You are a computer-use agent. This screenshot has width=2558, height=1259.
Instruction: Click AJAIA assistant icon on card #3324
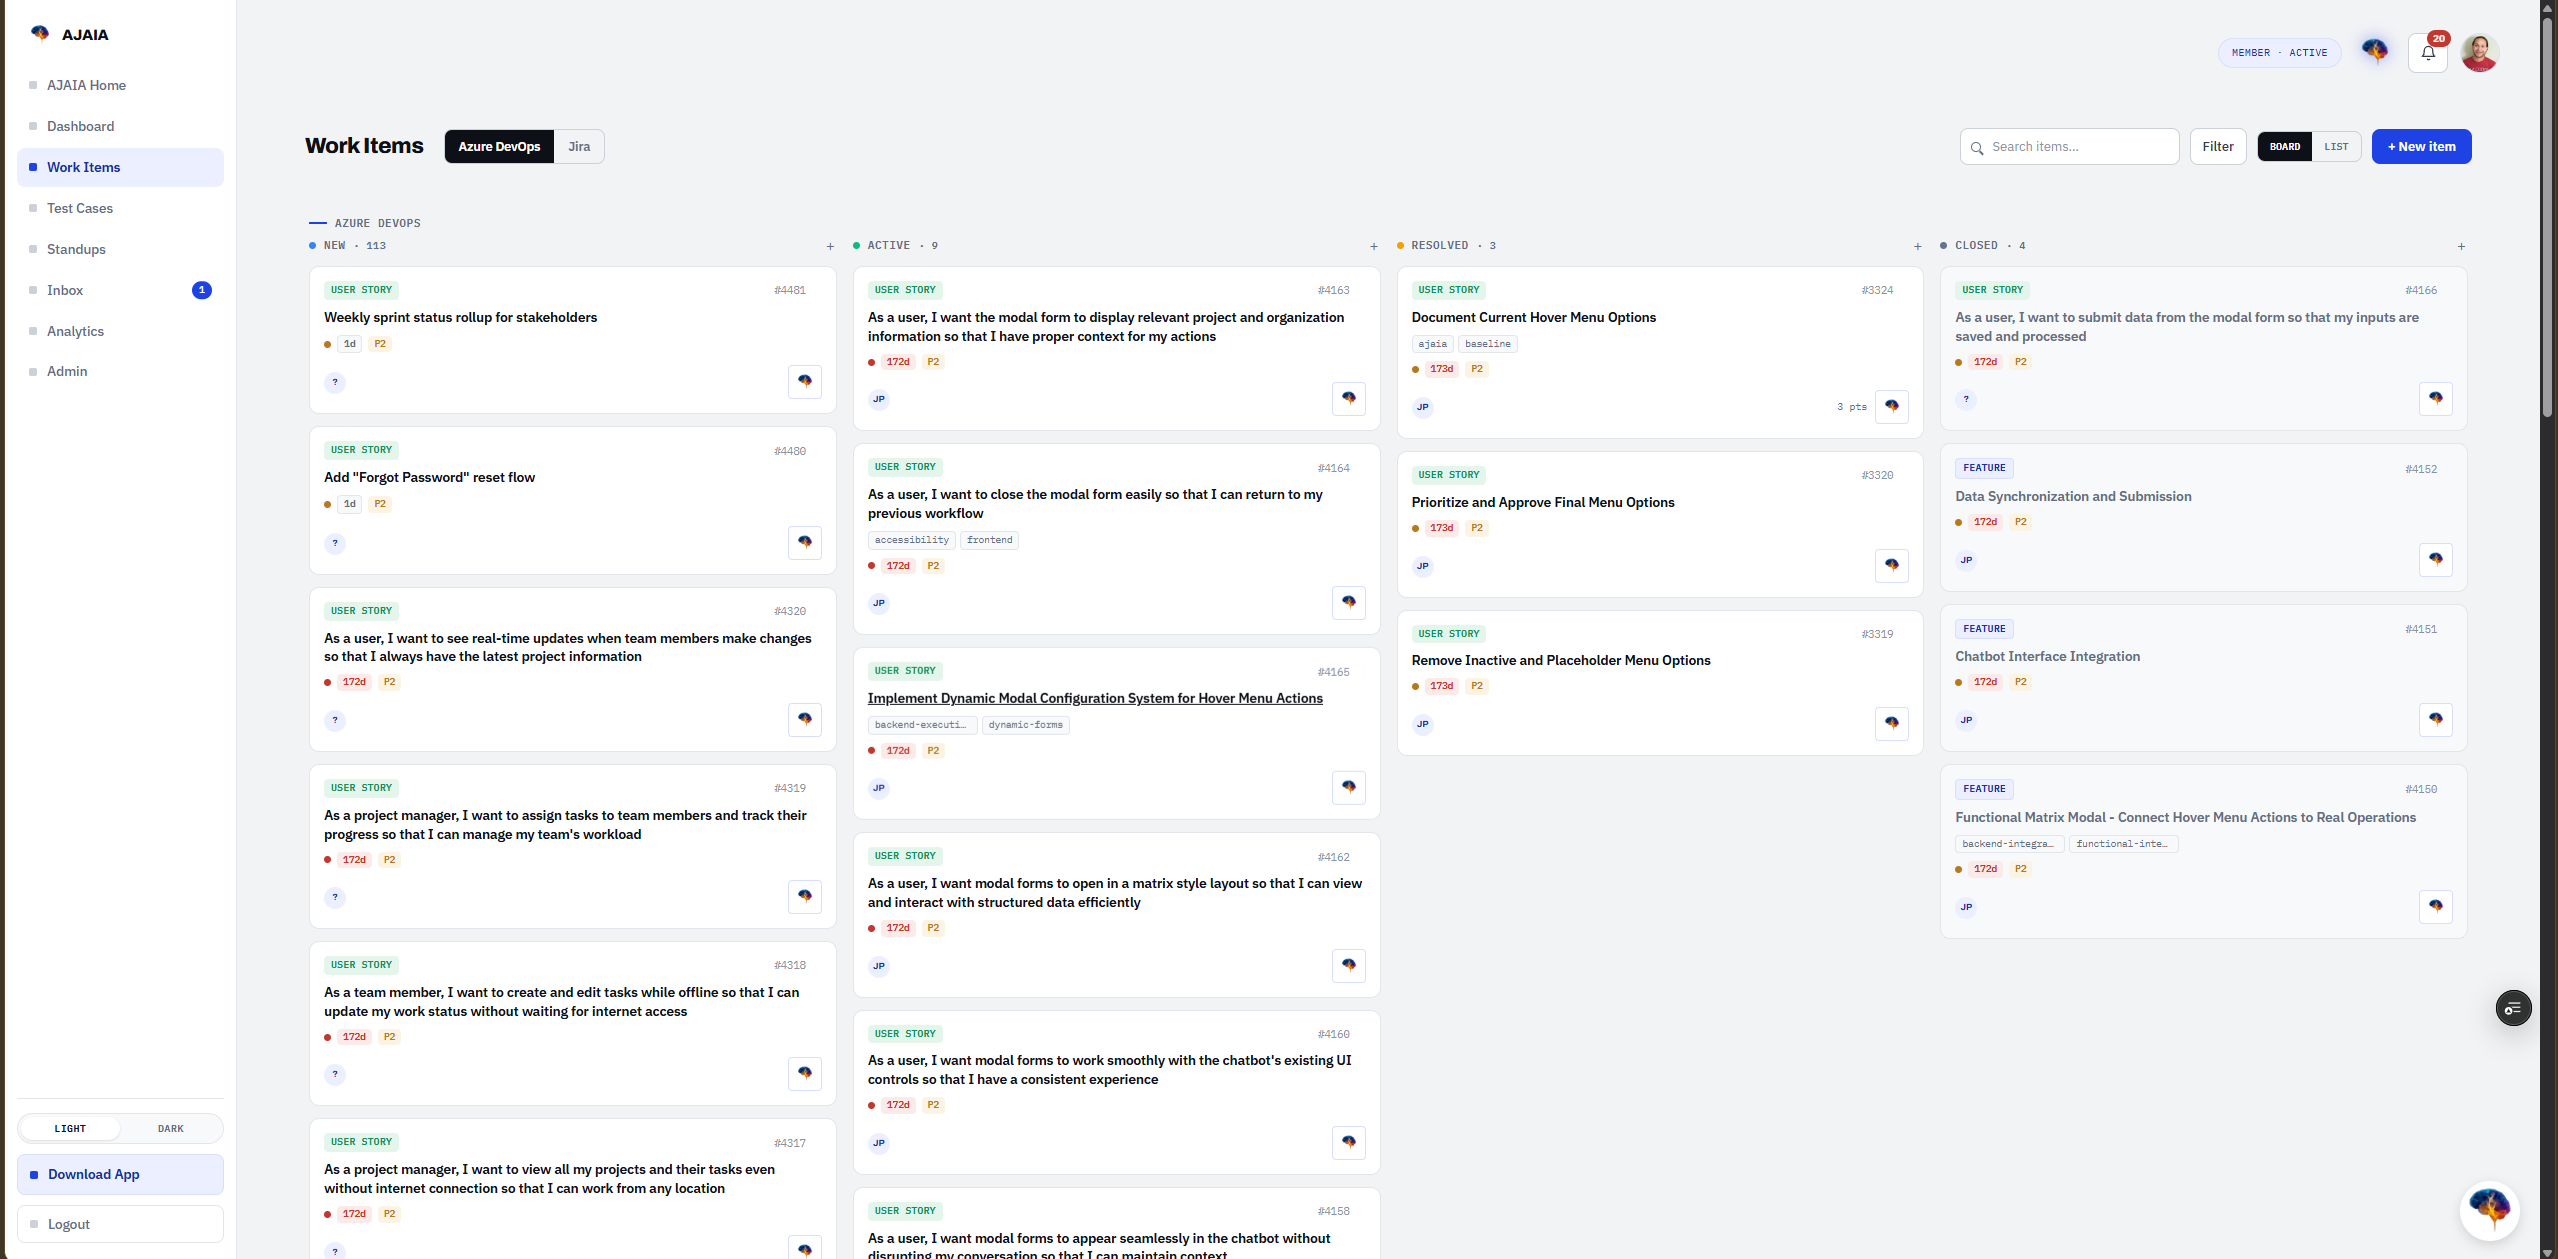pos(1892,407)
